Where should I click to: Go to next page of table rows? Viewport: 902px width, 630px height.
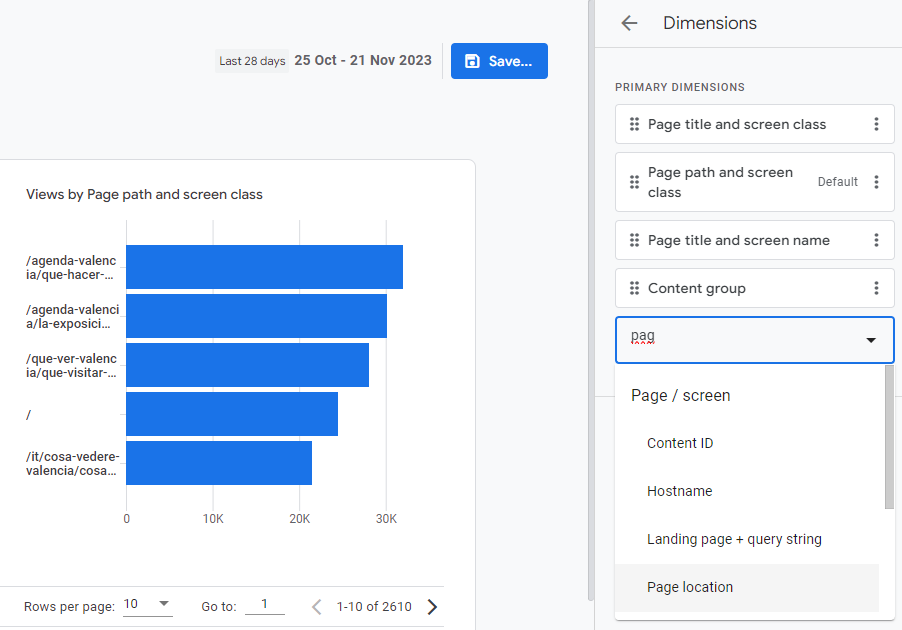tap(433, 606)
